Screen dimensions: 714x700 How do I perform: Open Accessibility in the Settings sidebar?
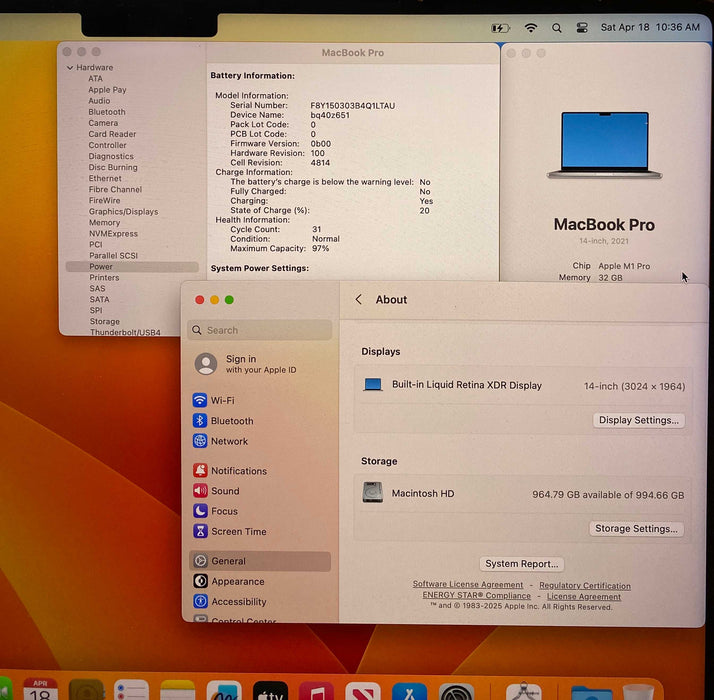pyautogui.click(x=260, y=601)
